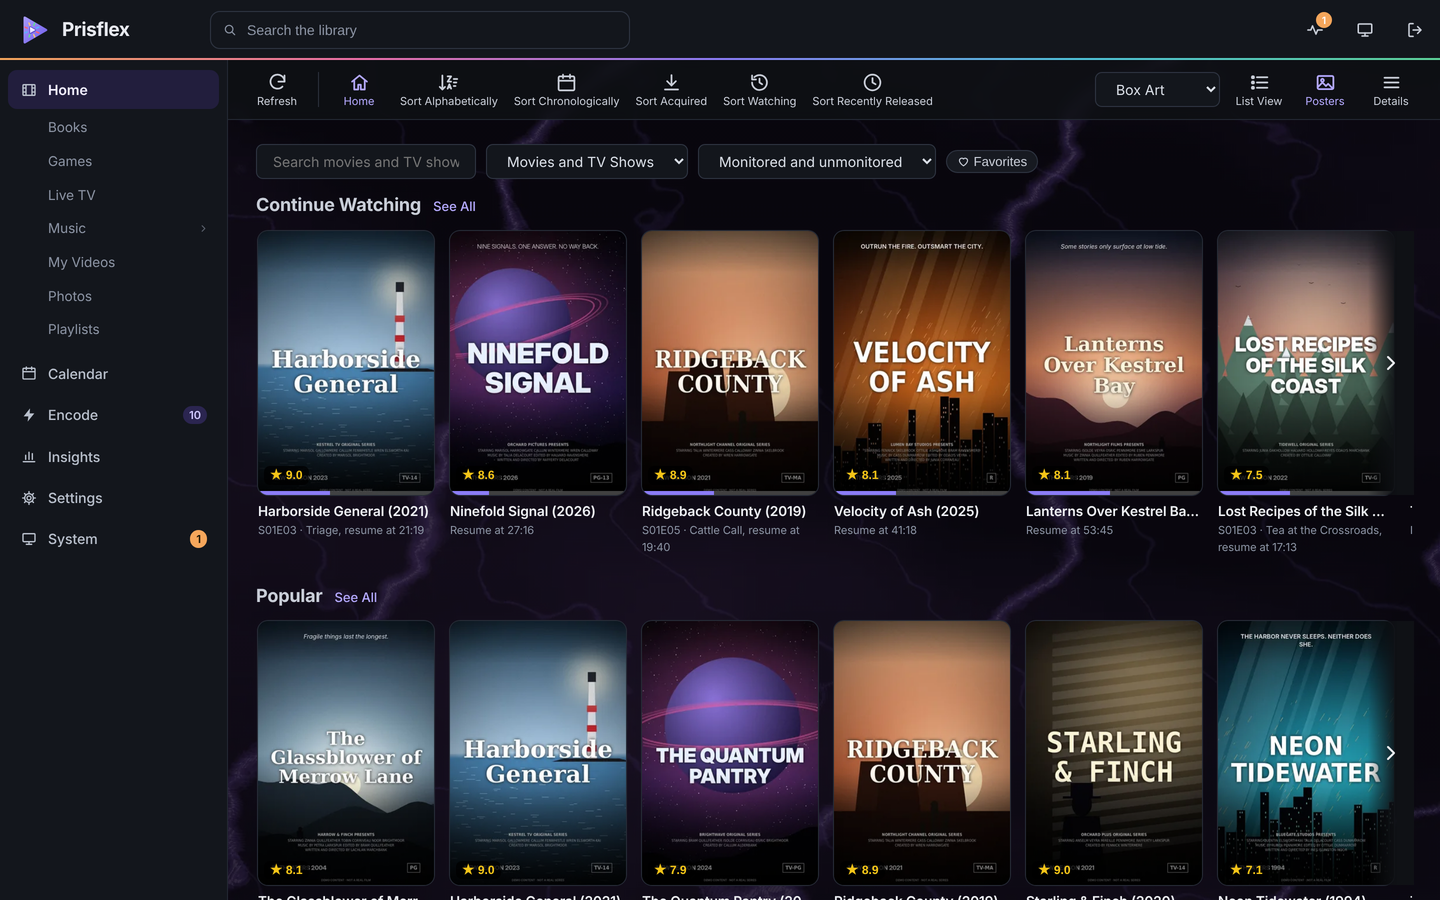Open the Ninefold Signal (2026) title link
Image resolution: width=1440 pixels, height=900 pixels.
(522, 511)
